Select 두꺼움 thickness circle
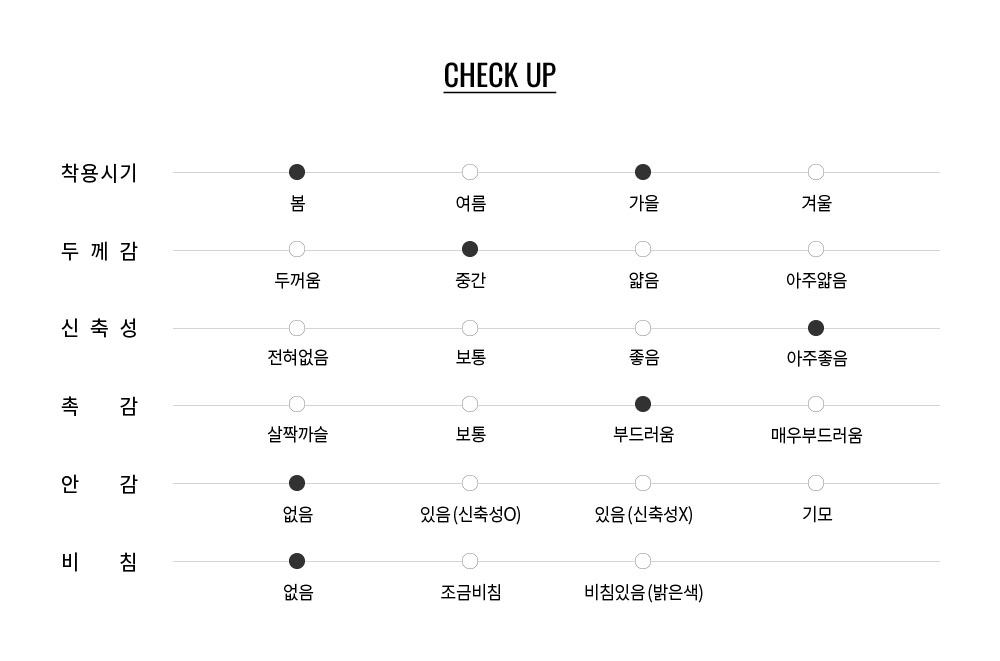1000x661 pixels. 297,249
